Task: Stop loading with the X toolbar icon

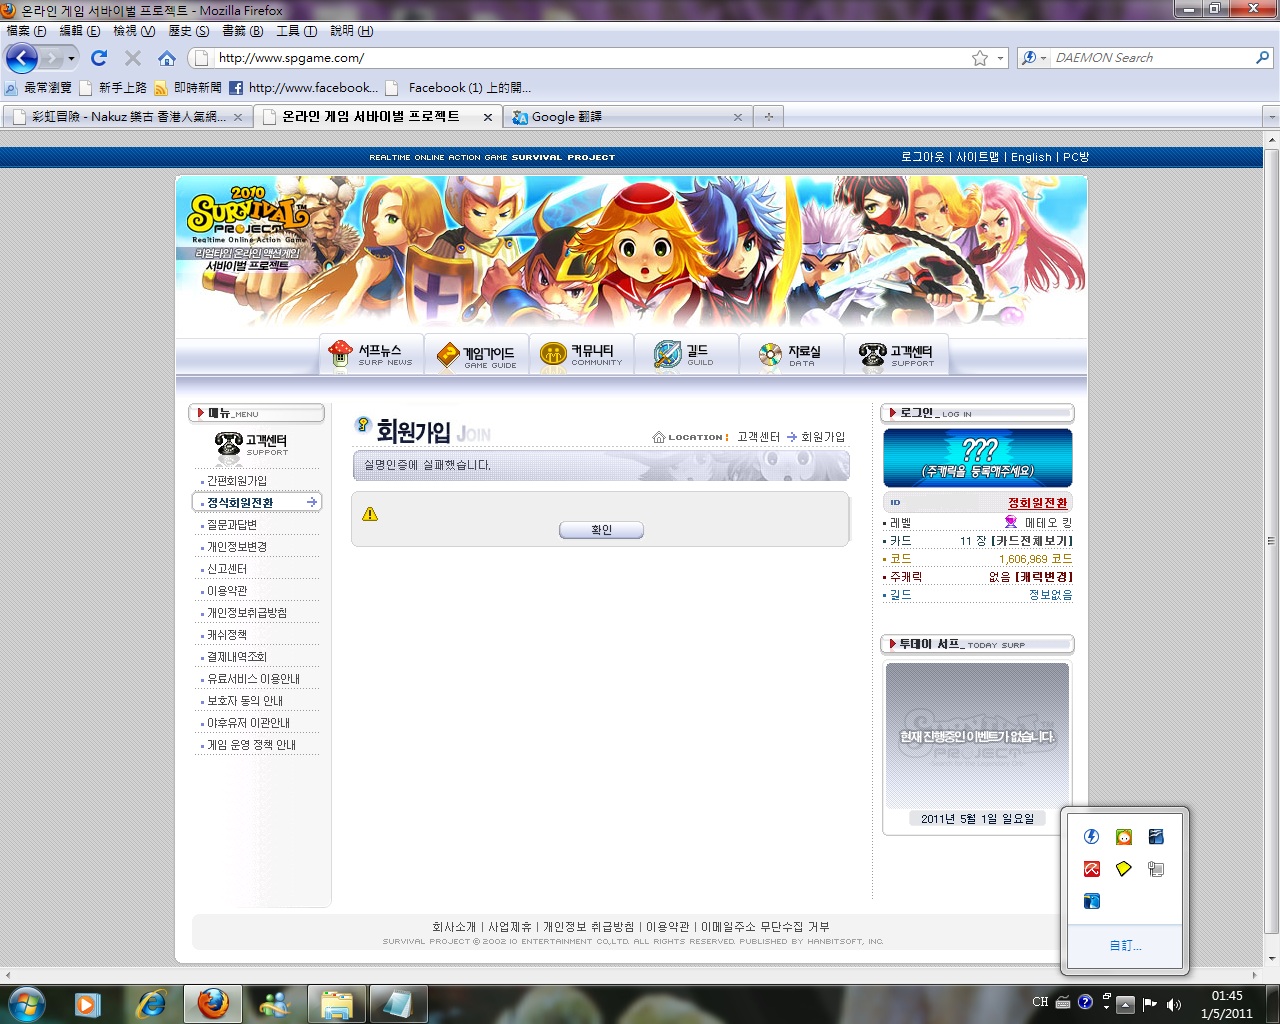Action: (133, 58)
